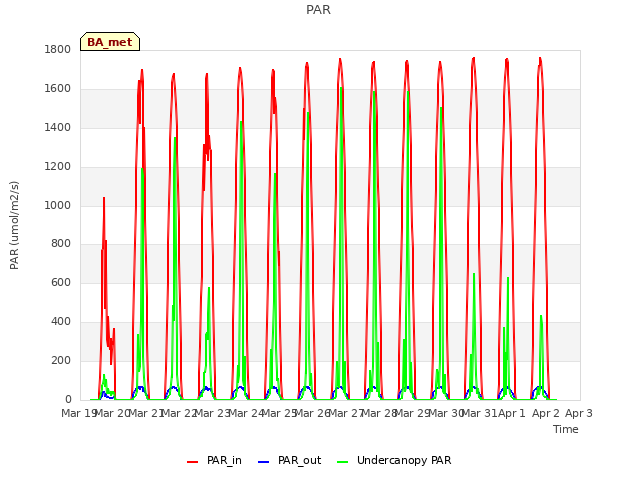Toggle the PAR_in legend entry
Image resolution: width=640 pixels, height=480 pixels.
[x=215, y=460]
